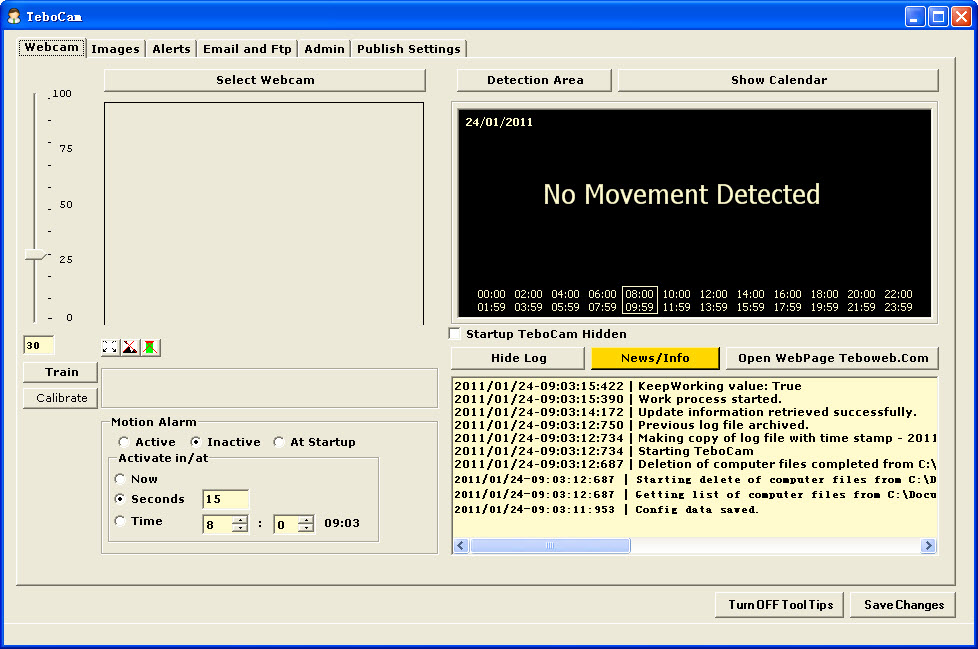The width and height of the screenshot is (978, 649).
Task: Click the TeboCam title bar app icon
Action: pos(14,16)
